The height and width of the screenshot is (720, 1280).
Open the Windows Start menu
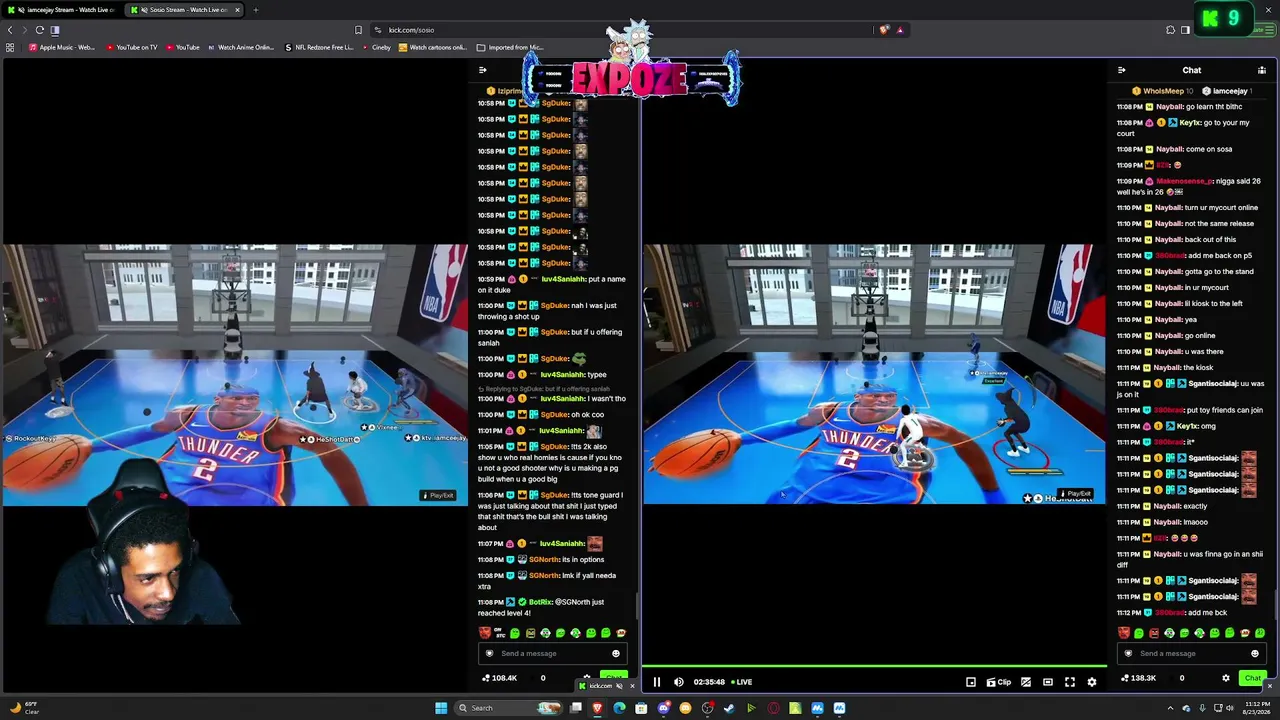[x=440, y=708]
